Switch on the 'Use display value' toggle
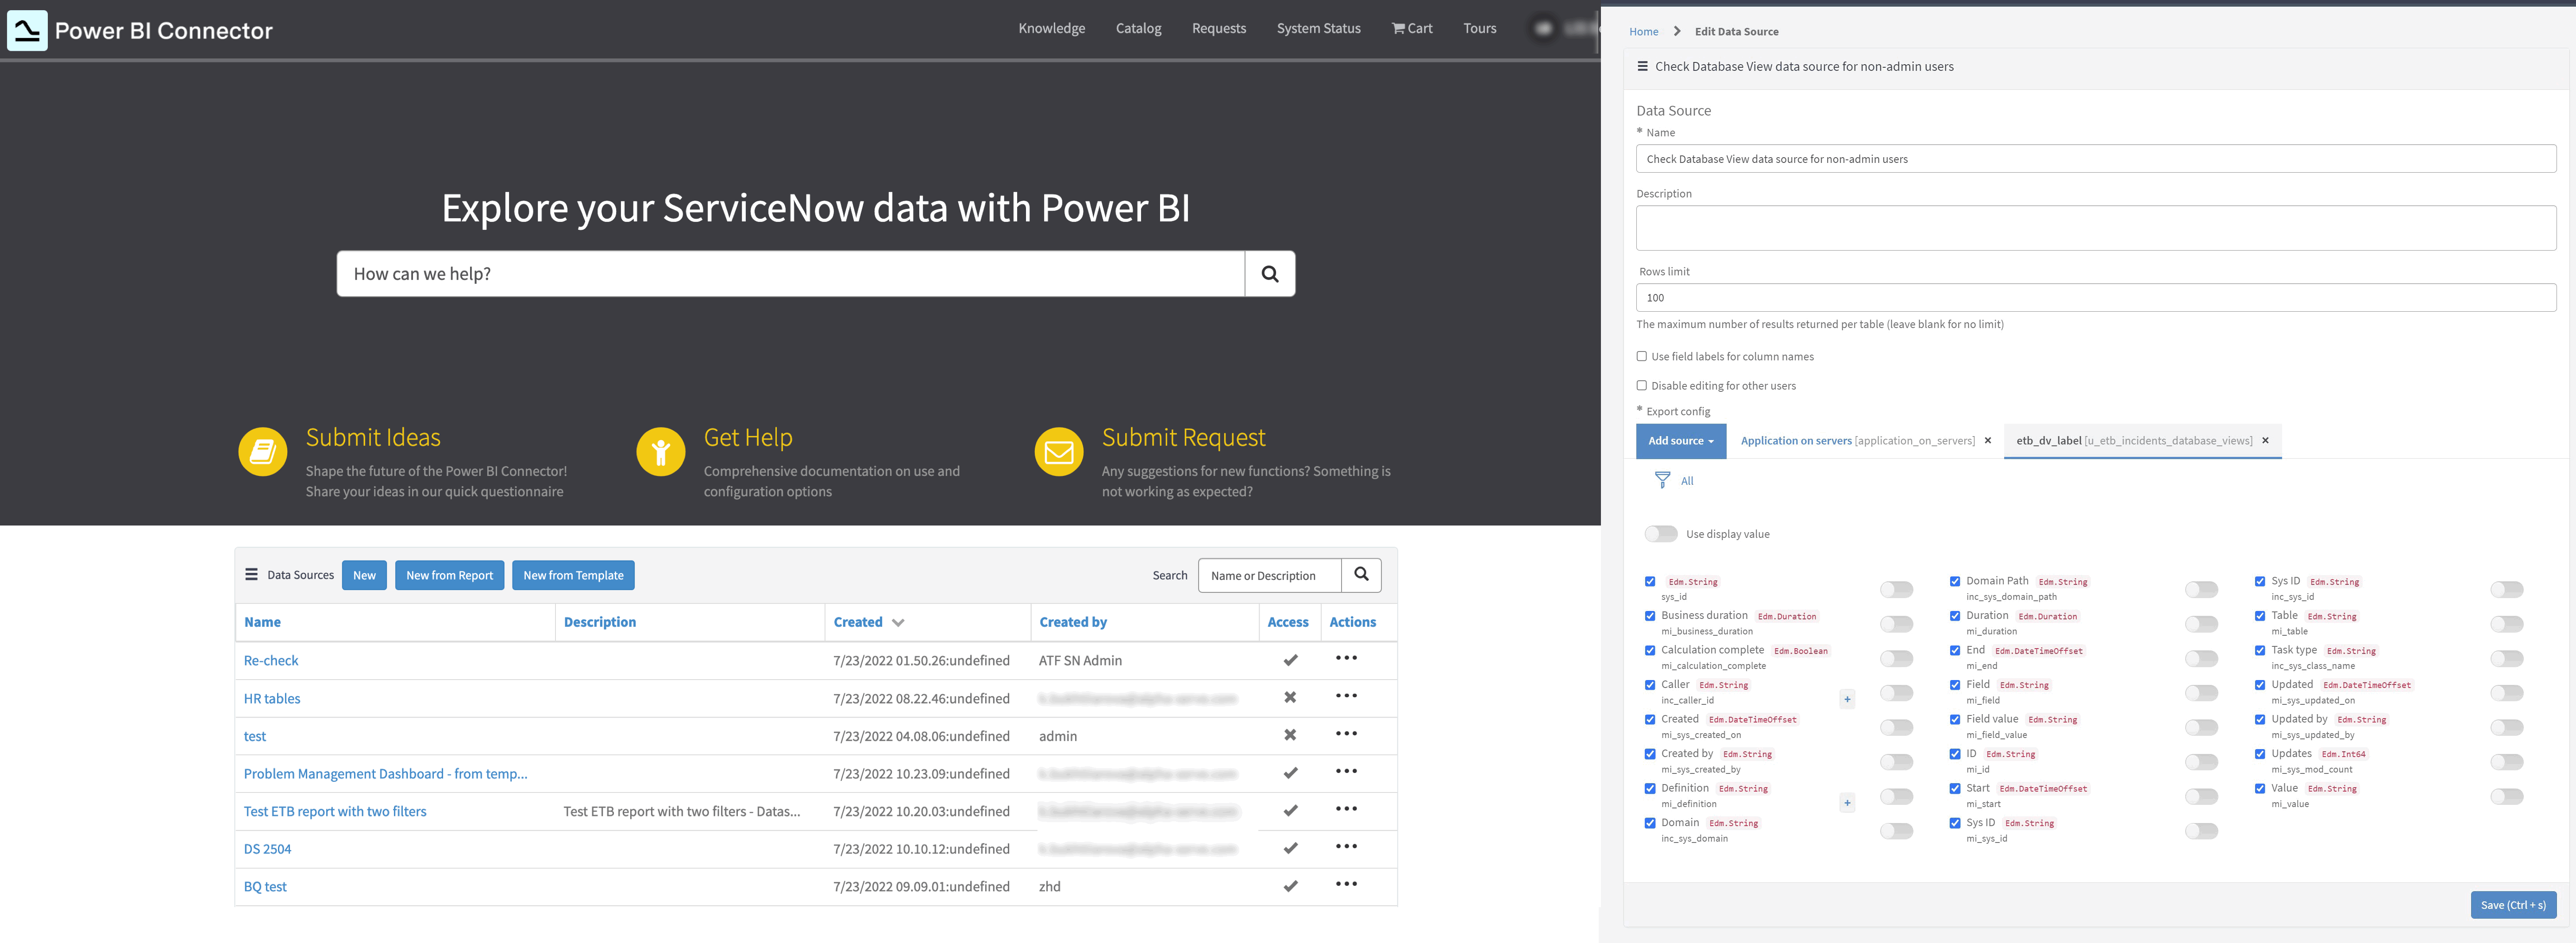This screenshot has height=943, width=2576. 1661,533
